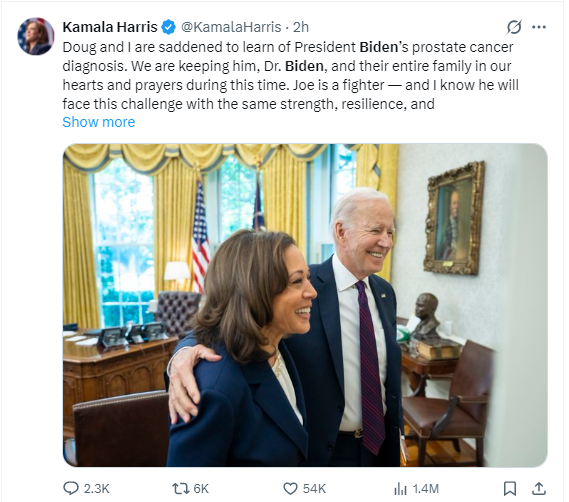This screenshot has width=569, height=502.
Task: Expand tweet text with Show more
Action: pyautogui.click(x=99, y=122)
